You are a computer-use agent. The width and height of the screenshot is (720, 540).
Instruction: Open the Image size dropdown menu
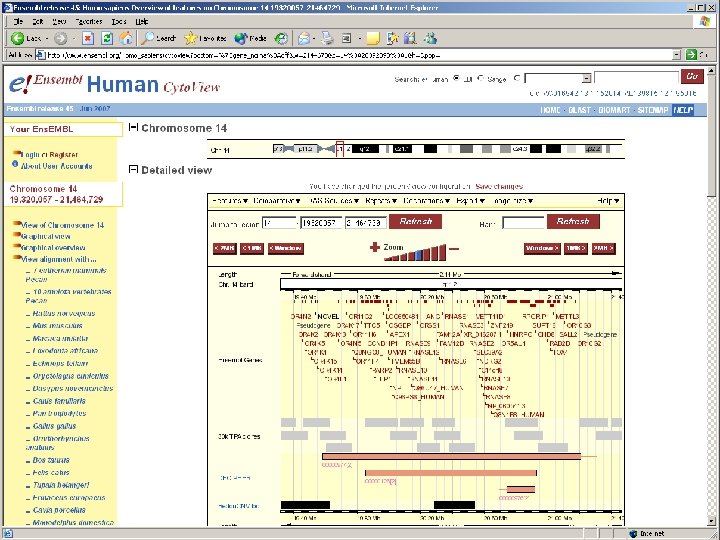pyautogui.click(x=514, y=201)
